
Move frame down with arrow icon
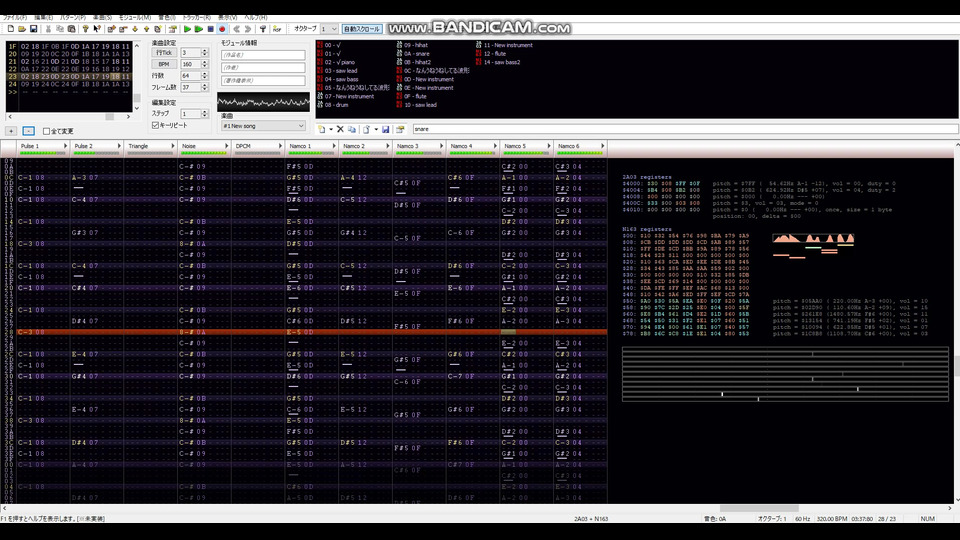click(135, 29)
